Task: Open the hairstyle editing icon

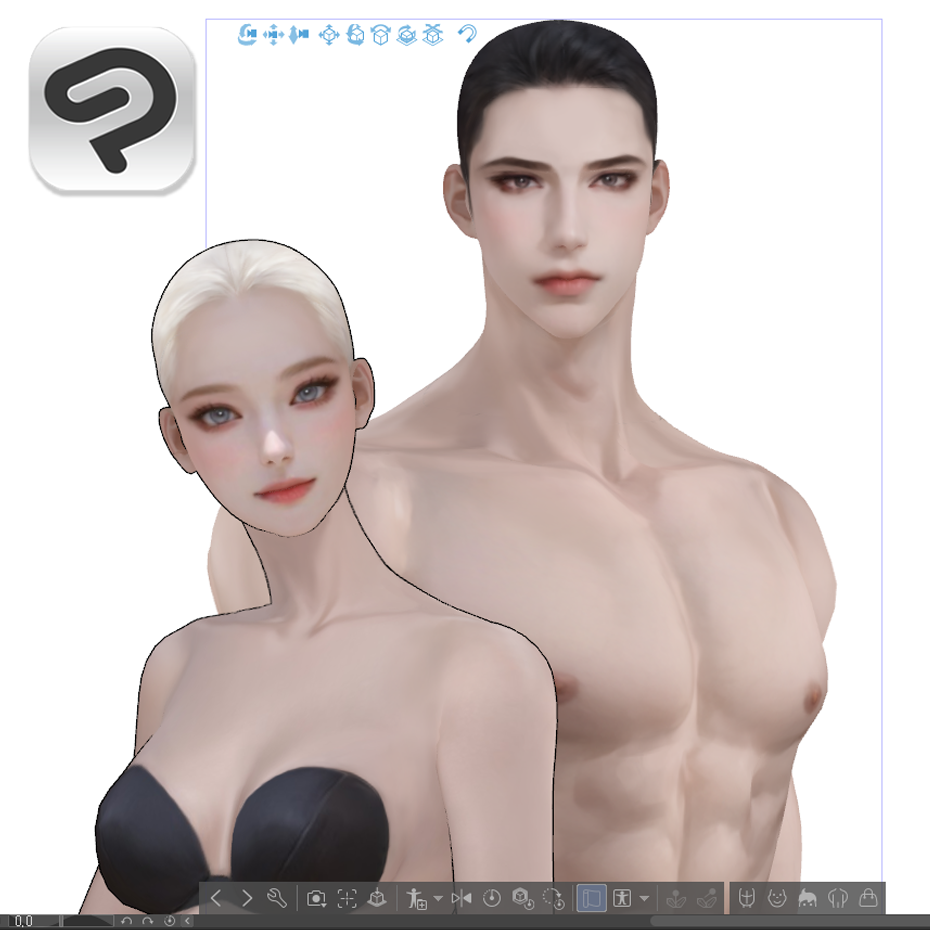Action: click(x=807, y=898)
